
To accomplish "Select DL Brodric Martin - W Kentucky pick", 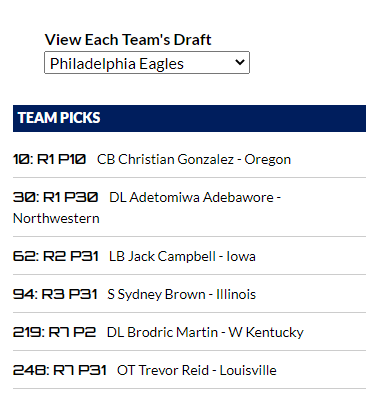I will tap(205, 332).
